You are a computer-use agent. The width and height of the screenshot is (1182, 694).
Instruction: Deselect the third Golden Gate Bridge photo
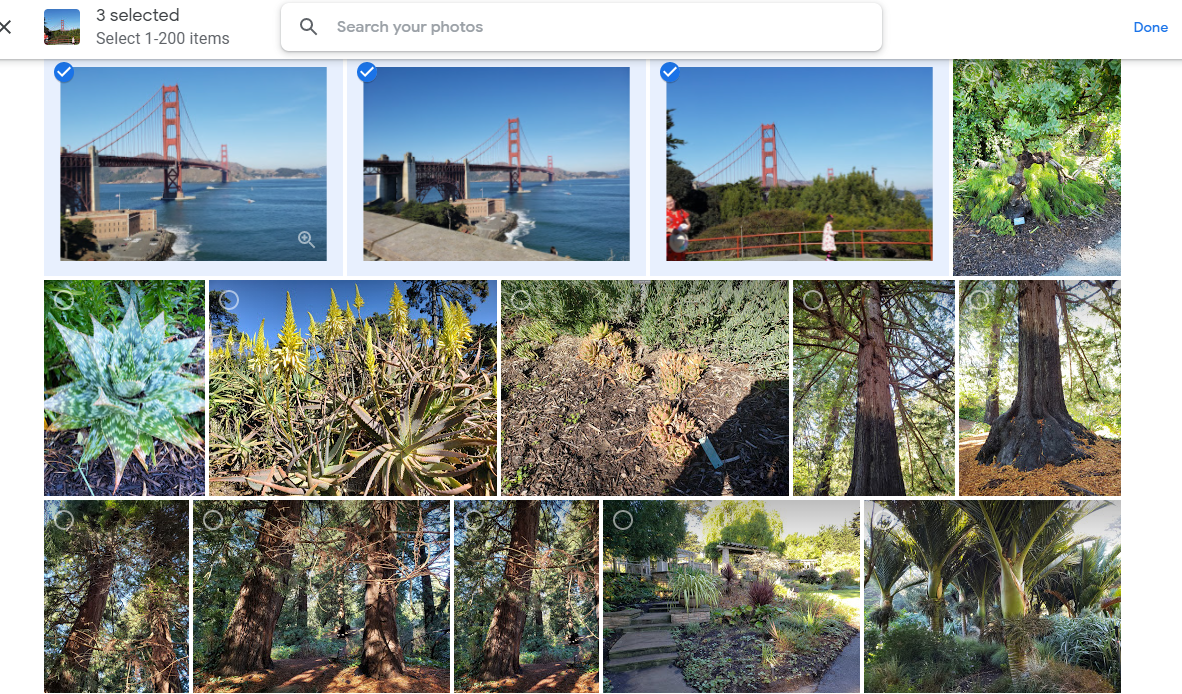click(x=670, y=71)
